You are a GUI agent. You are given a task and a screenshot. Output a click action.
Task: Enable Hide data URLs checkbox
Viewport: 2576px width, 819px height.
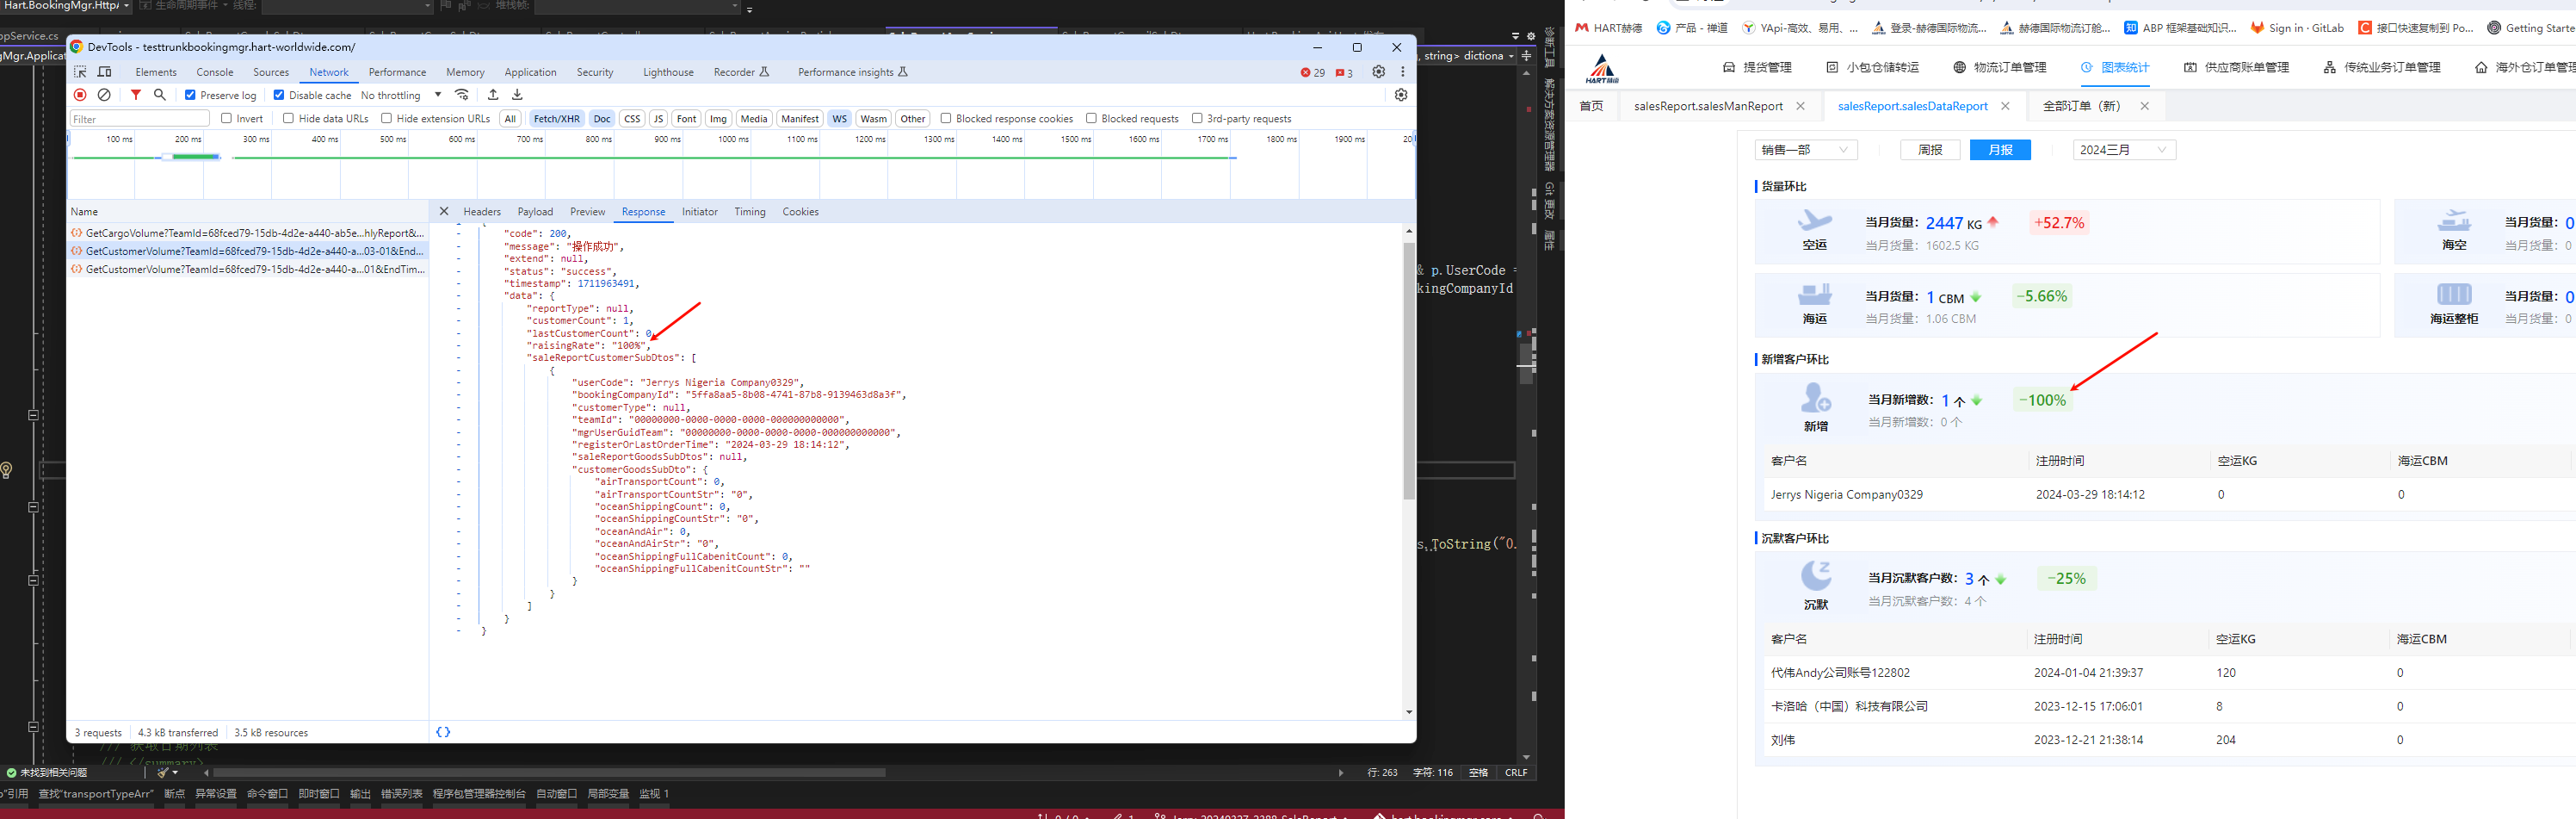(x=289, y=118)
